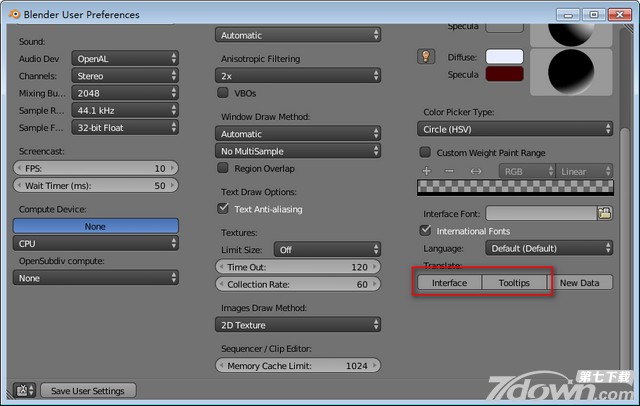Open the Sample Rate 44.1 kHz dropdown

coord(125,110)
